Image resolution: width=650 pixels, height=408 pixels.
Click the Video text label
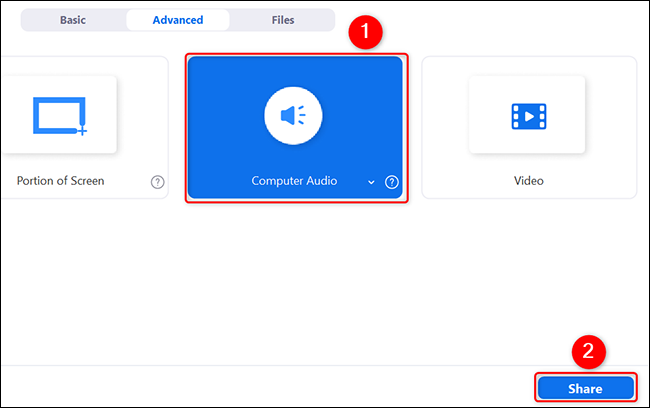[528, 182]
